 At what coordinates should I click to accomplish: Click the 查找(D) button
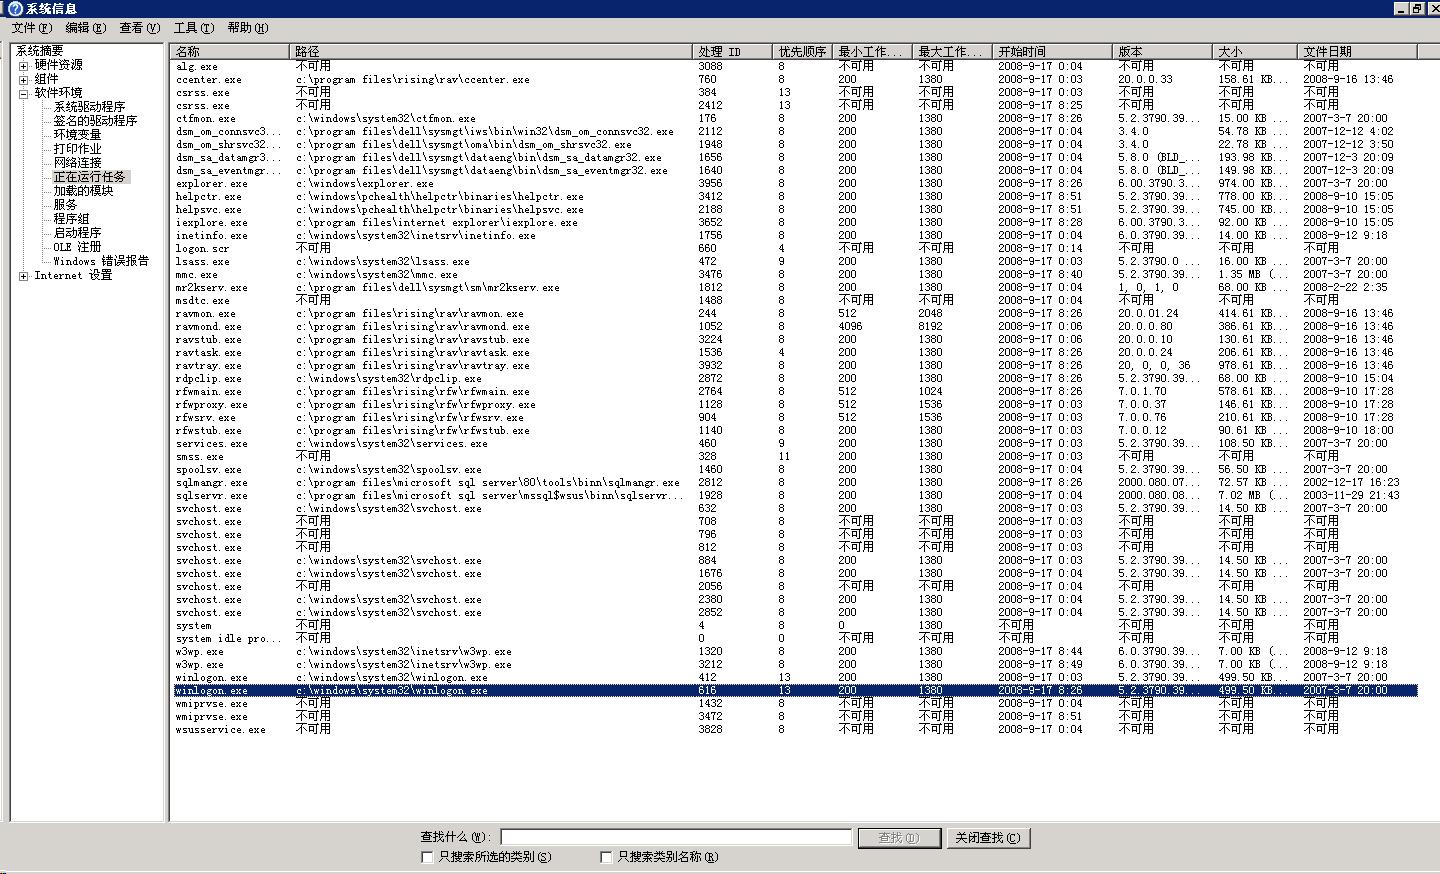pyautogui.click(x=899, y=838)
